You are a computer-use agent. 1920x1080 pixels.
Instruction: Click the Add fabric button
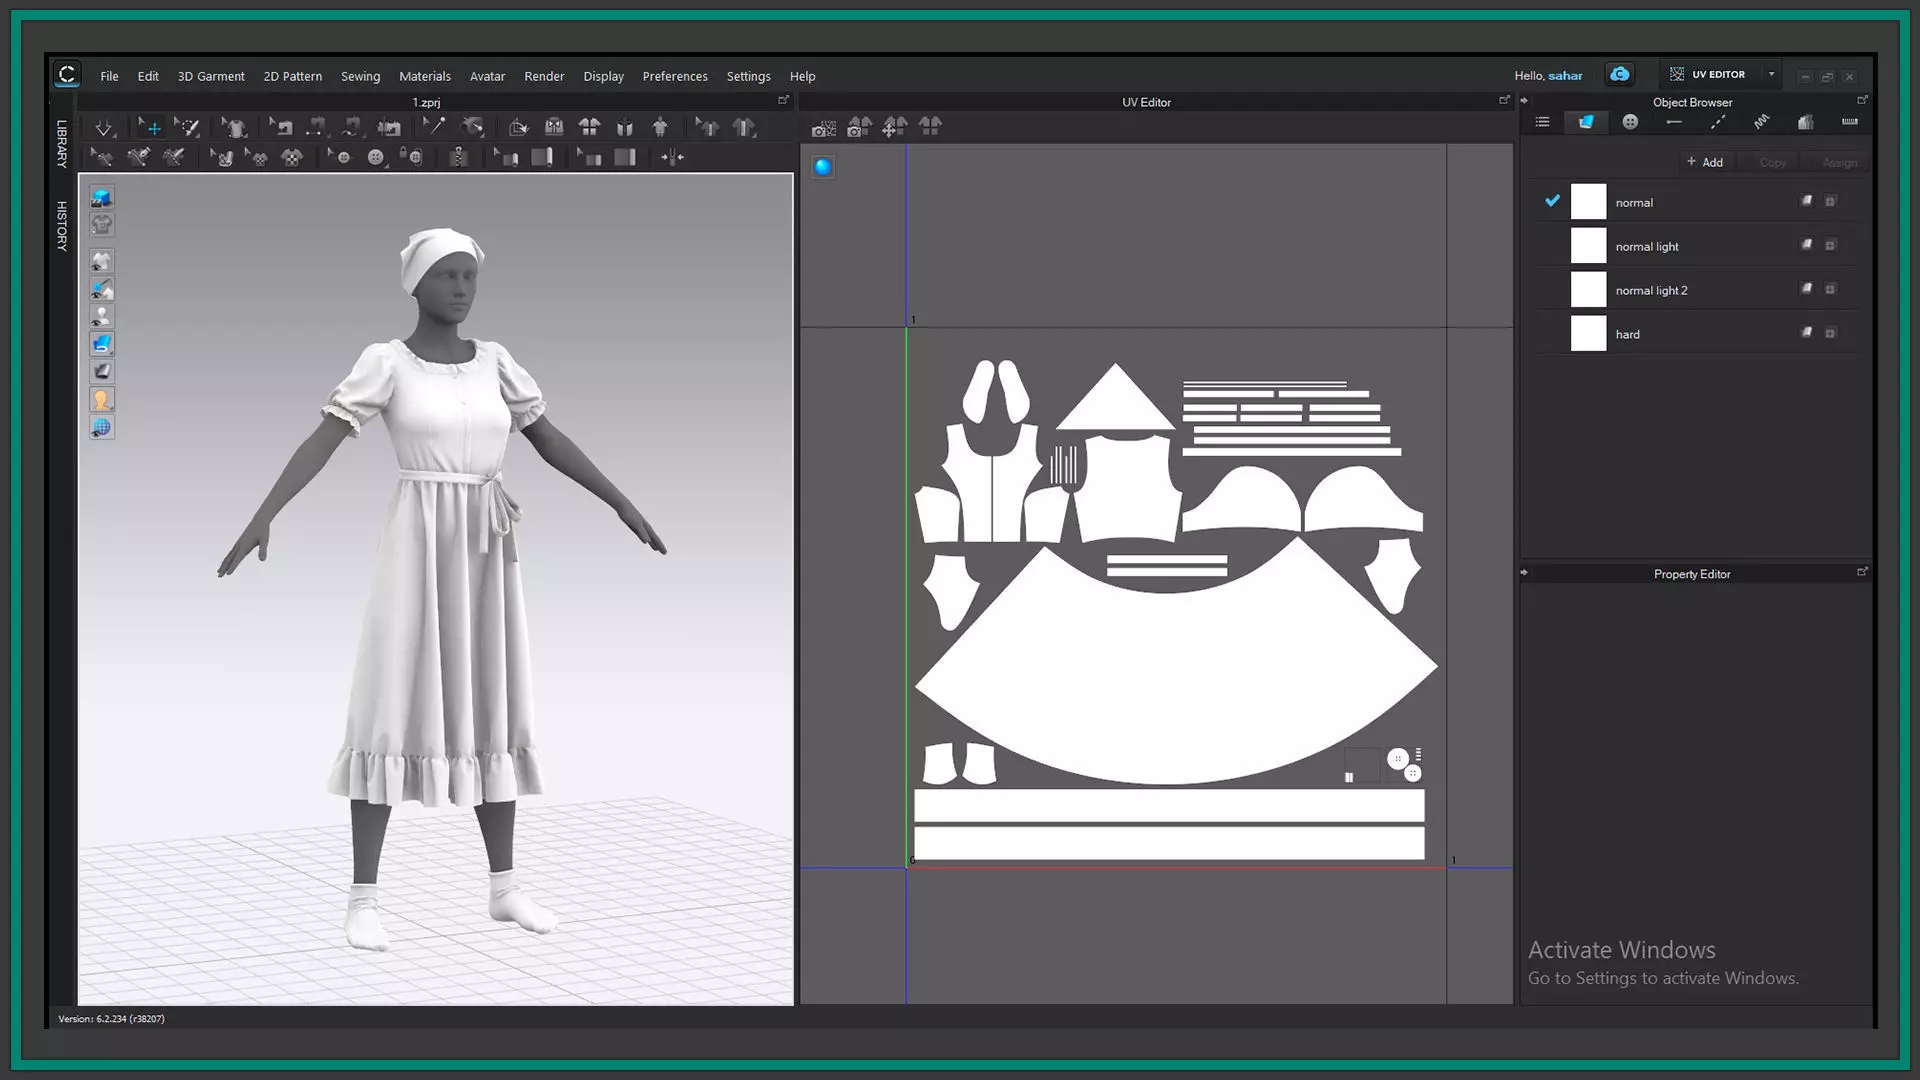[x=1705, y=162]
